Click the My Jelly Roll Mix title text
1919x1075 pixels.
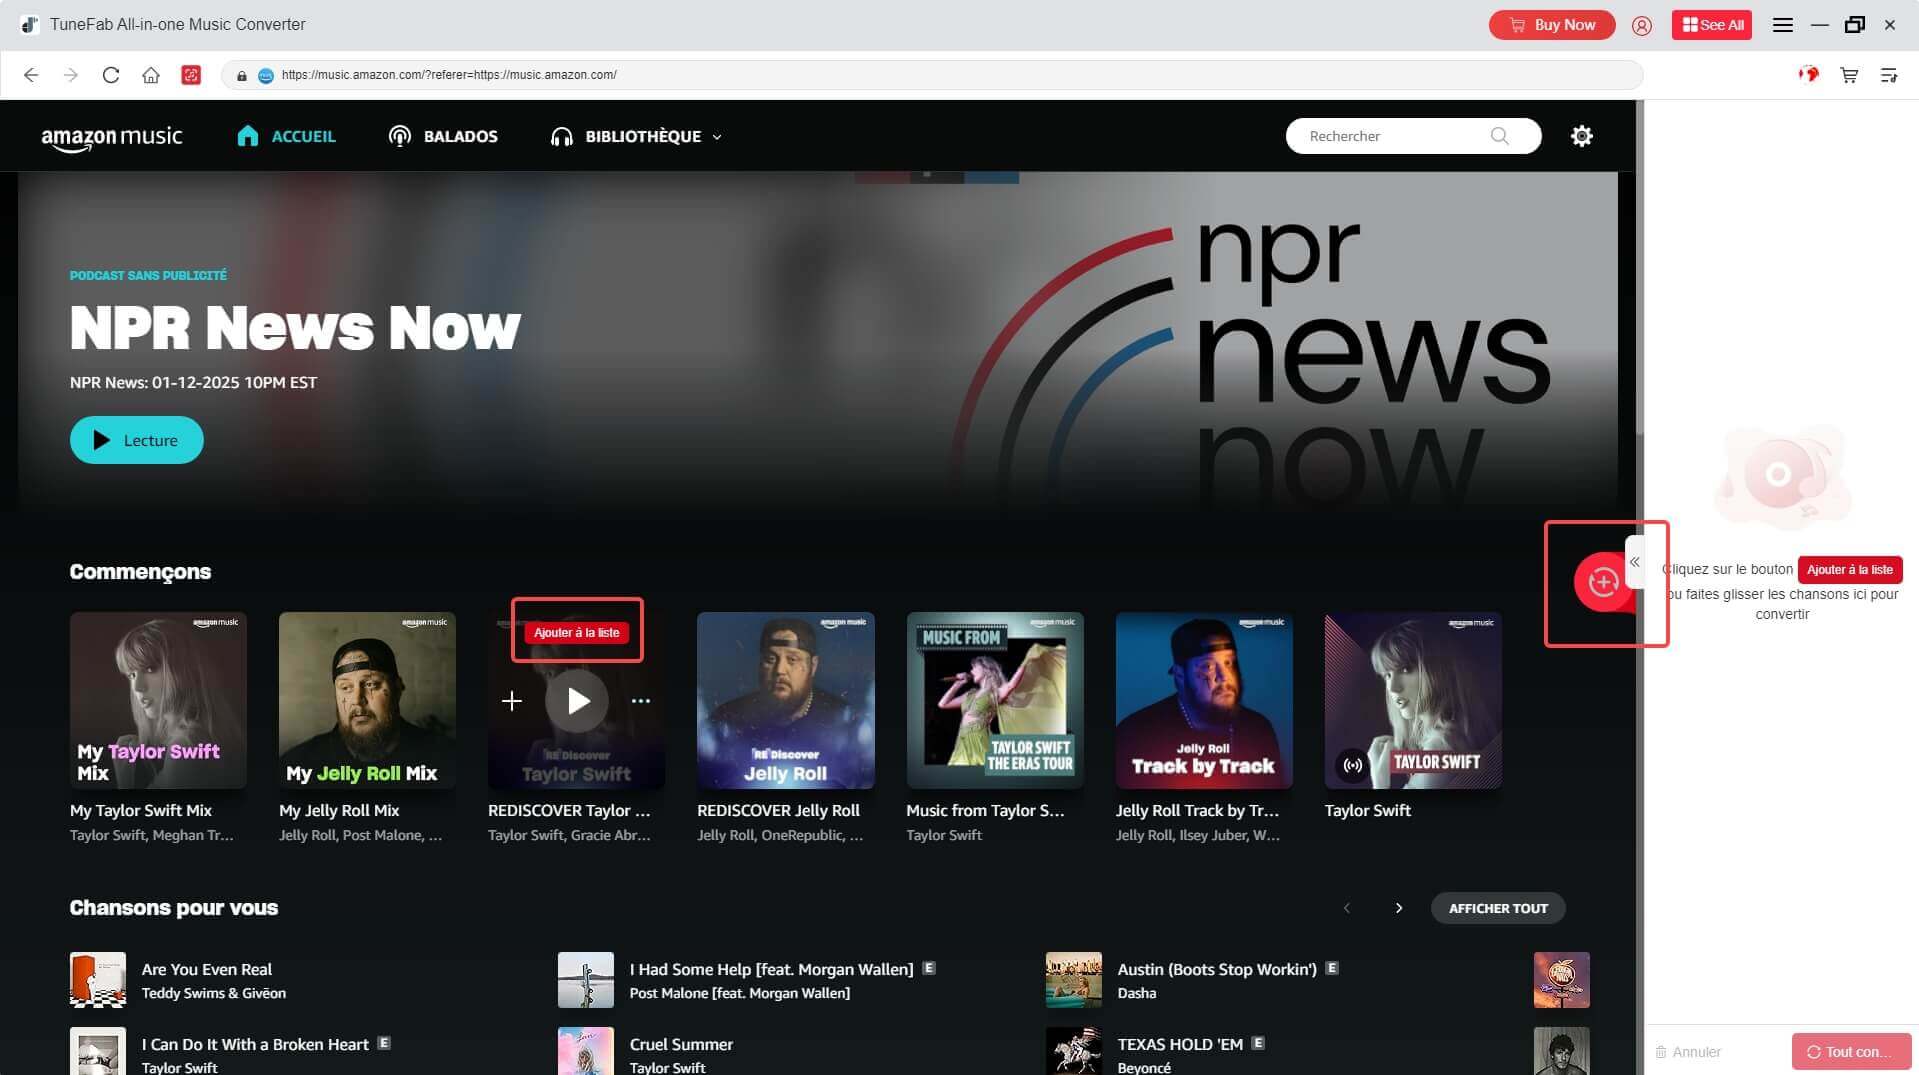(339, 810)
